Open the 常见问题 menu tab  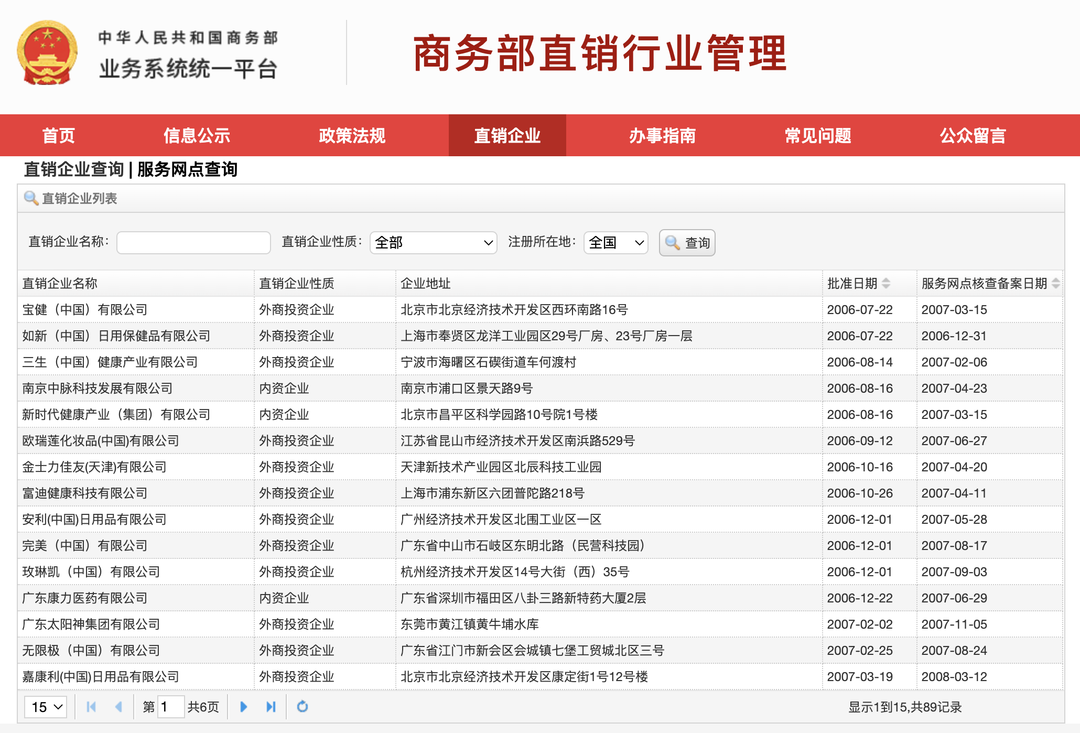[x=818, y=136]
